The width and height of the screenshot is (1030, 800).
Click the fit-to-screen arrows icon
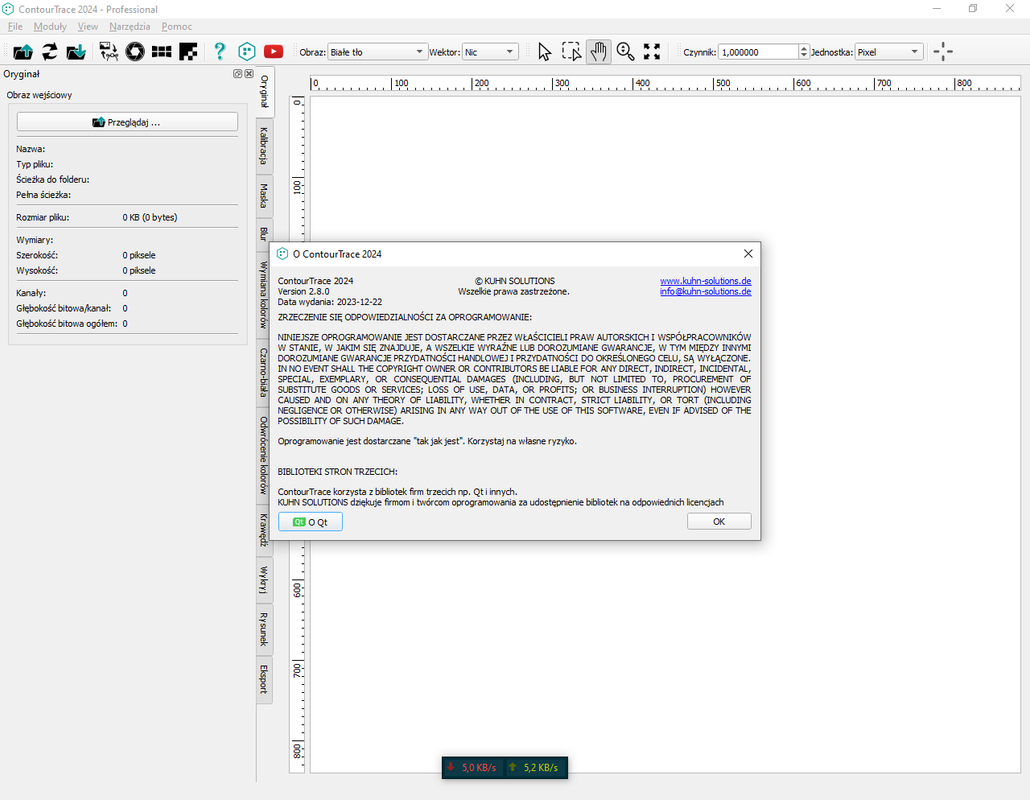(652, 52)
